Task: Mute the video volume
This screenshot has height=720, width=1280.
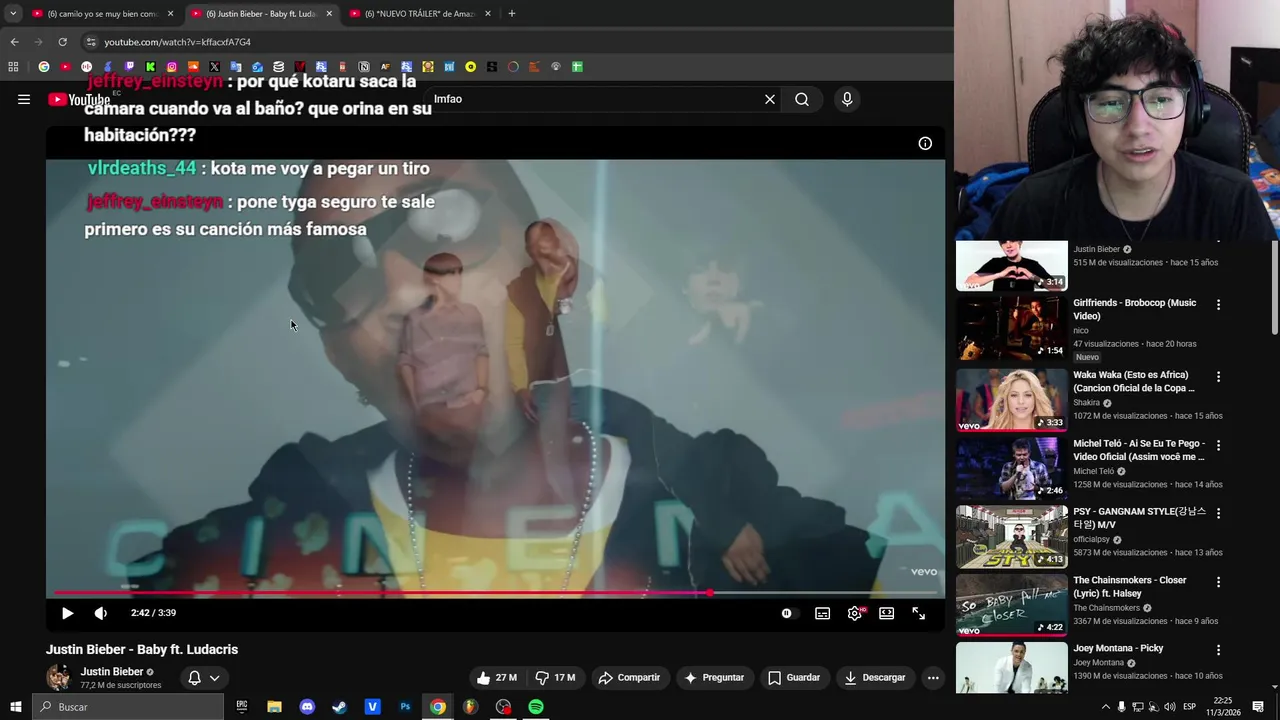Action: [100, 613]
